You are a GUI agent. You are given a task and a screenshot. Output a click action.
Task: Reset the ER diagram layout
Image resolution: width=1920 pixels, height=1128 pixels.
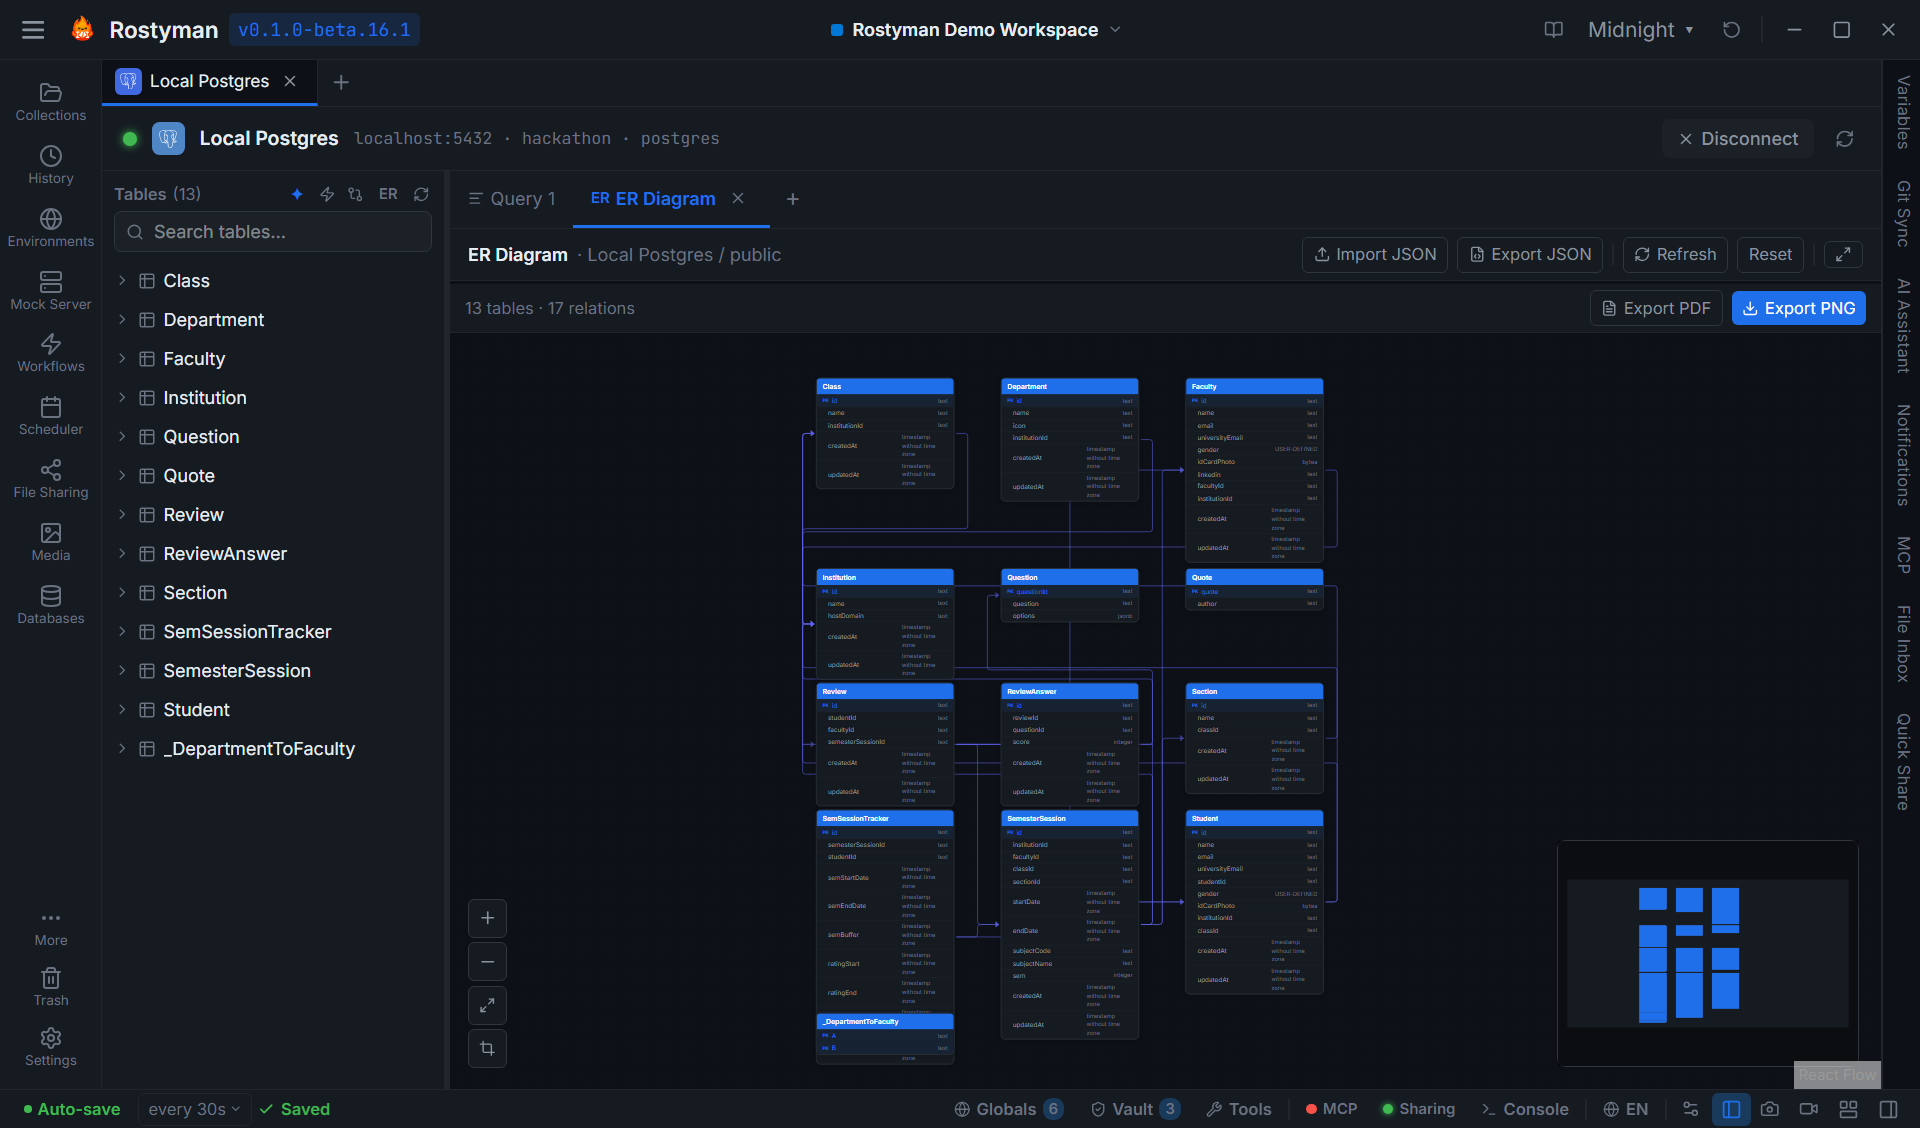(1770, 255)
